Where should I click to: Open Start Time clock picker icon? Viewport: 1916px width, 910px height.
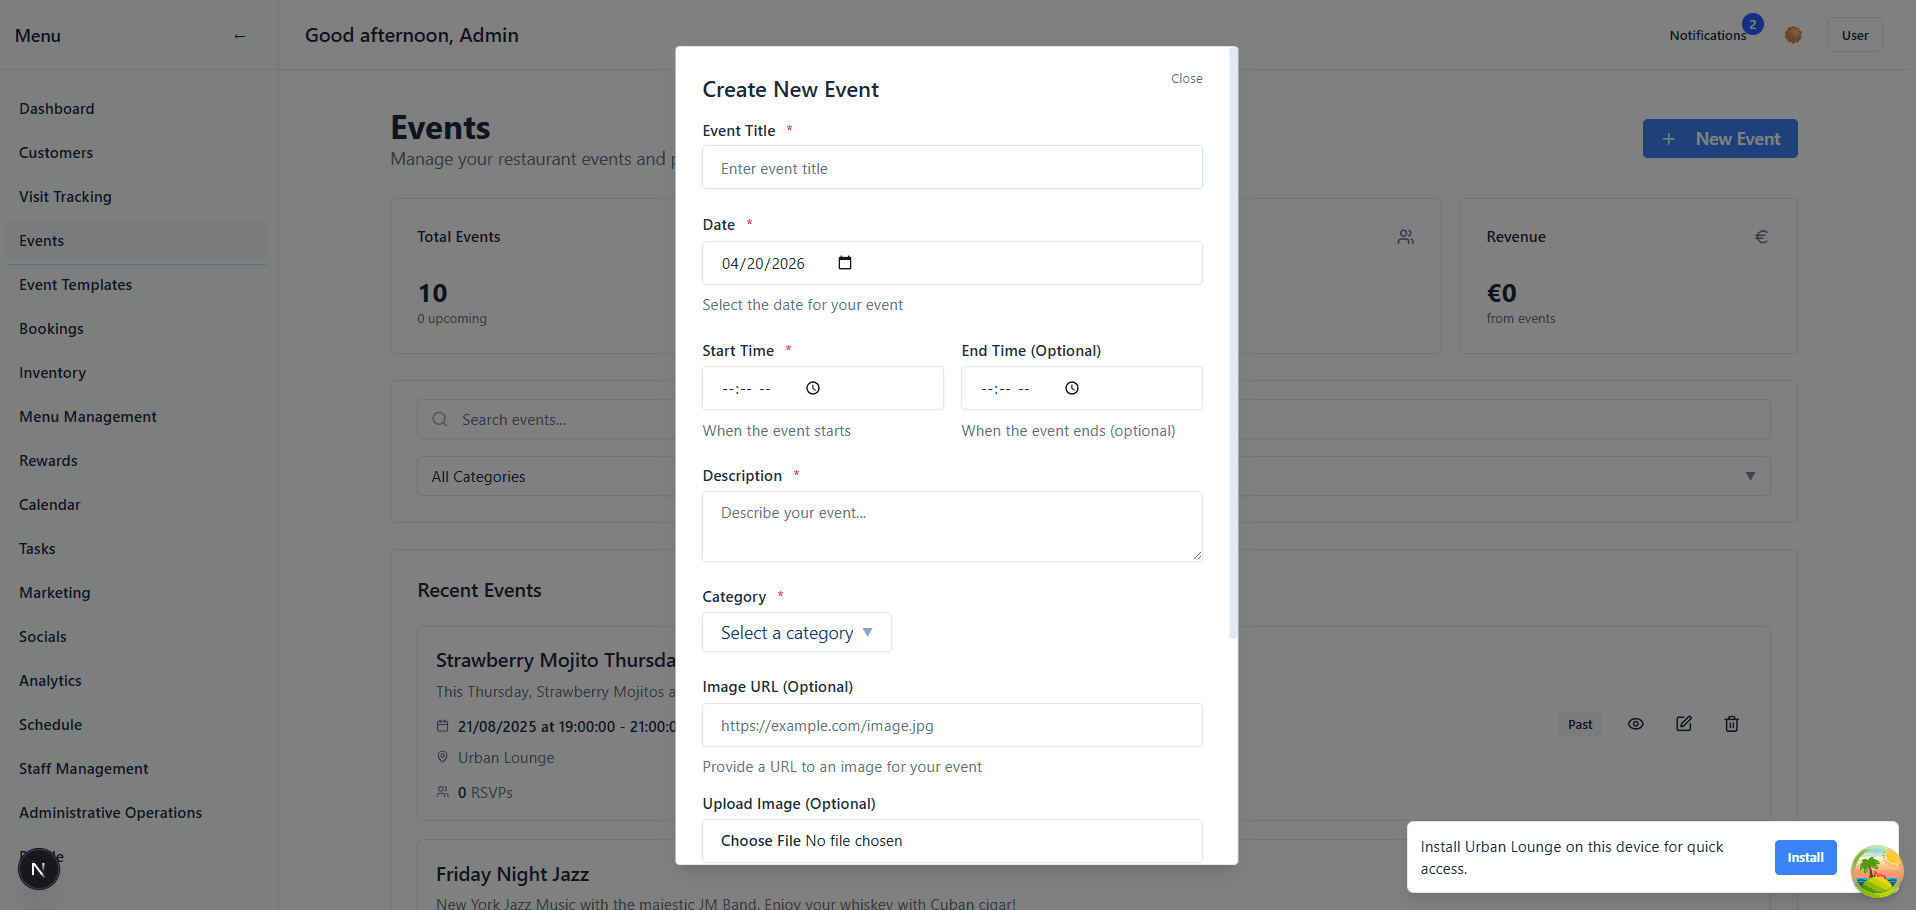point(813,388)
